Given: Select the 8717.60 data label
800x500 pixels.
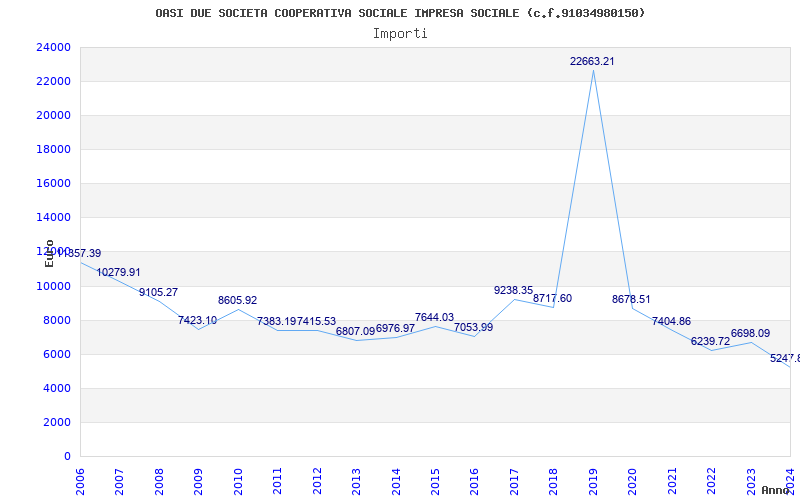Looking at the screenshot, I should [553, 298].
